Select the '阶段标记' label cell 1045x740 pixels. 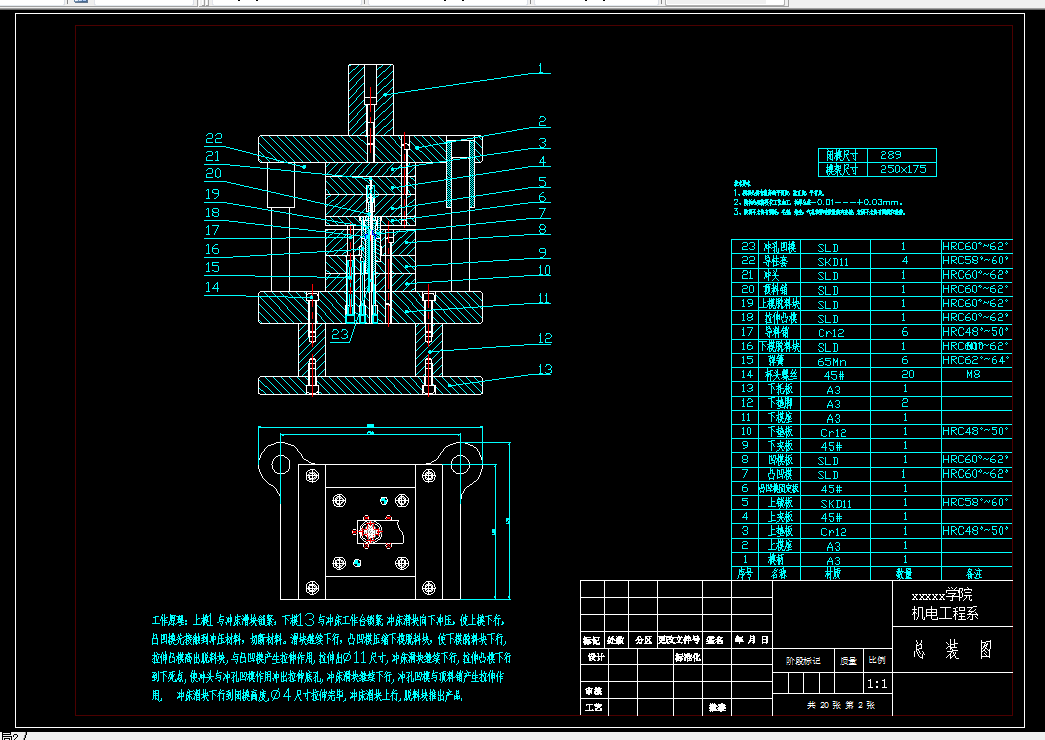click(803, 661)
